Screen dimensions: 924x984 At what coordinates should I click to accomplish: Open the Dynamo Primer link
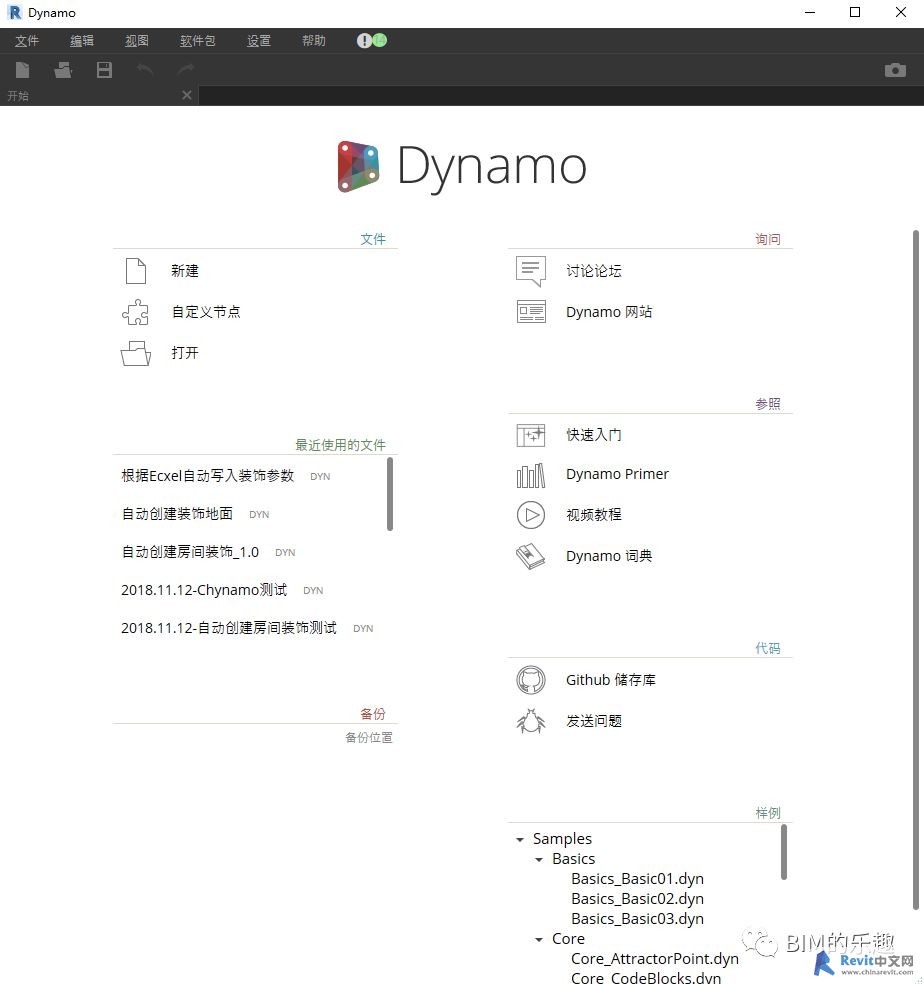click(617, 474)
